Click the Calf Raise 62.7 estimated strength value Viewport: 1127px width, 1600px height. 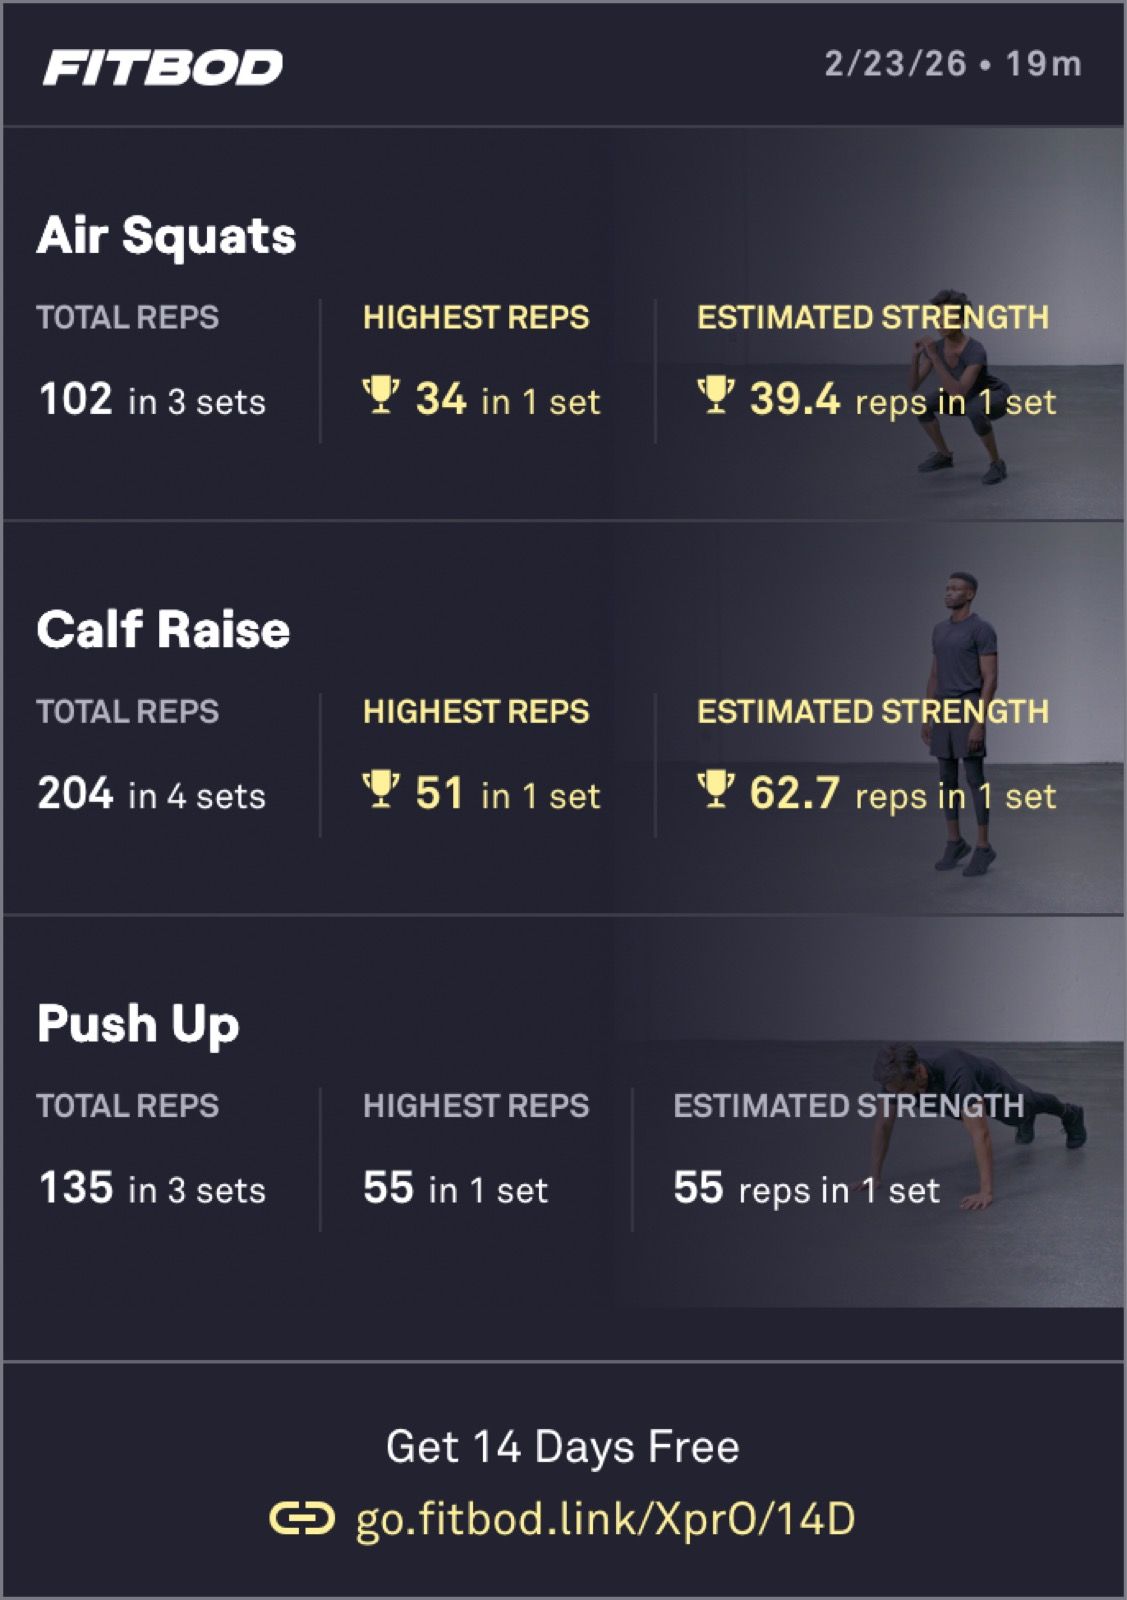[x=794, y=793]
